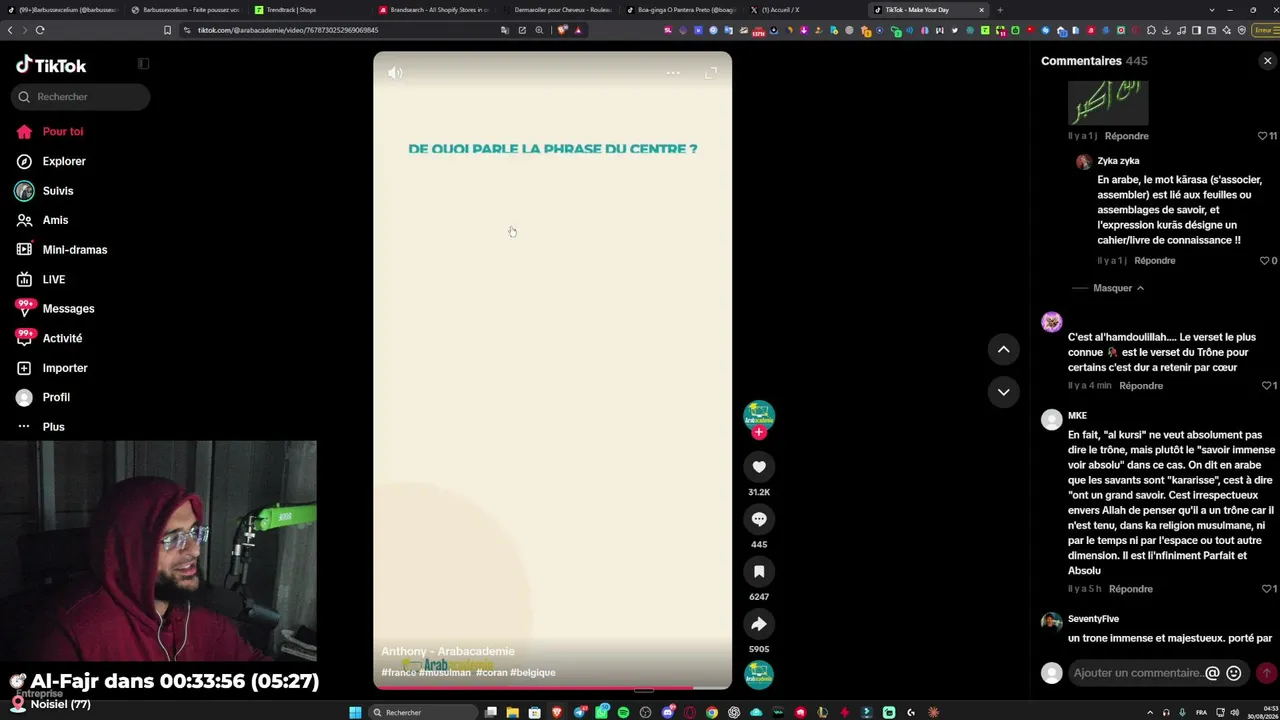Follow creator with red plus button
The width and height of the screenshot is (1280, 720).
click(x=759, y=433)
